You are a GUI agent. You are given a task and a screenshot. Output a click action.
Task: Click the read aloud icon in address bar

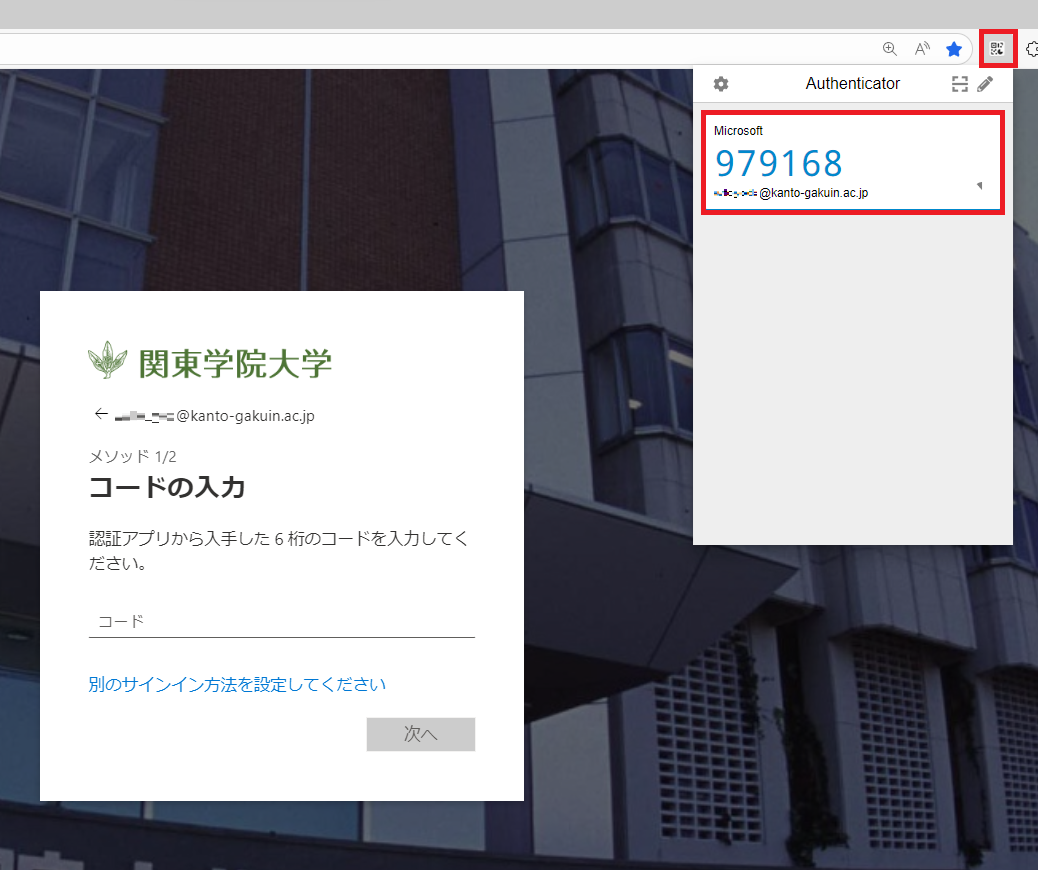tap(922, 49)
